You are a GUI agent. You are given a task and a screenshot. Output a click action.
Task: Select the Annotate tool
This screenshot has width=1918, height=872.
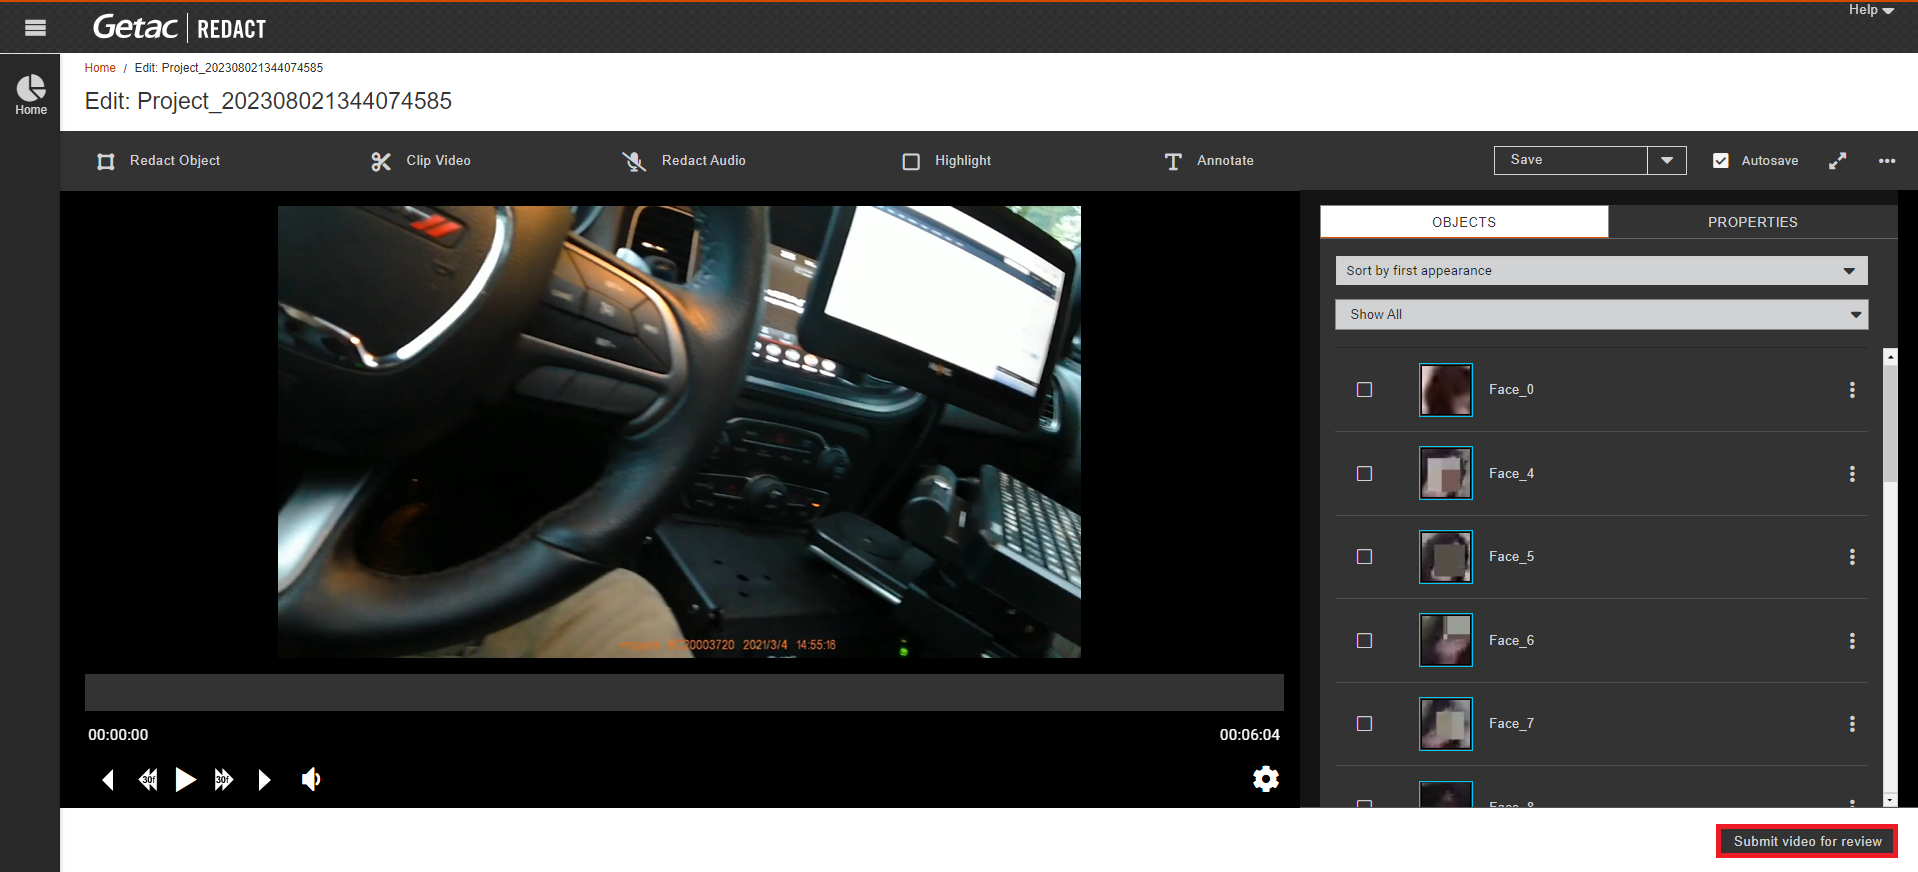click(x=1209, y=161)
